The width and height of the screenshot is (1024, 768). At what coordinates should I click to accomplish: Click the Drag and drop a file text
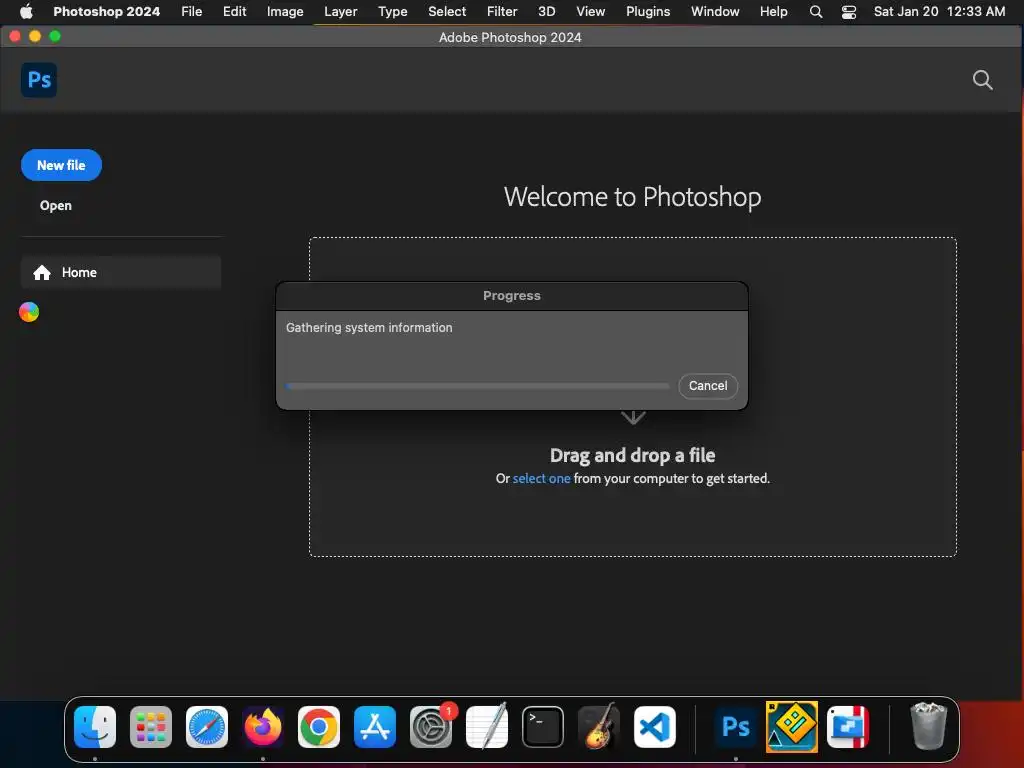[x=632, y=455]
